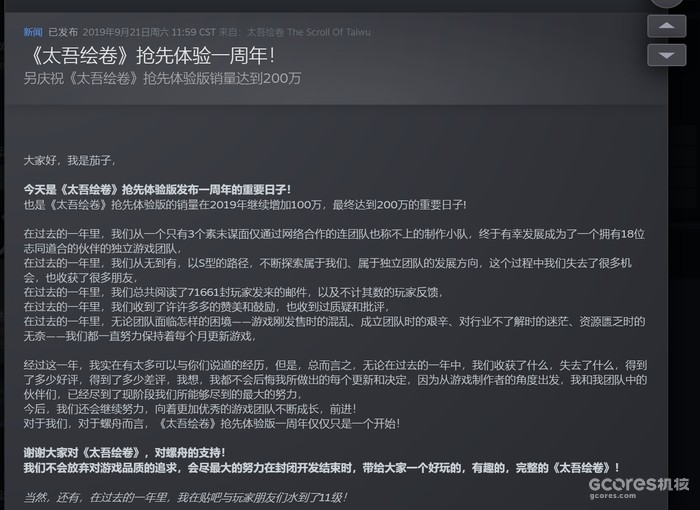Click the partially visible round button at top right
700x510 pixels.
click(x=667, y=3)
